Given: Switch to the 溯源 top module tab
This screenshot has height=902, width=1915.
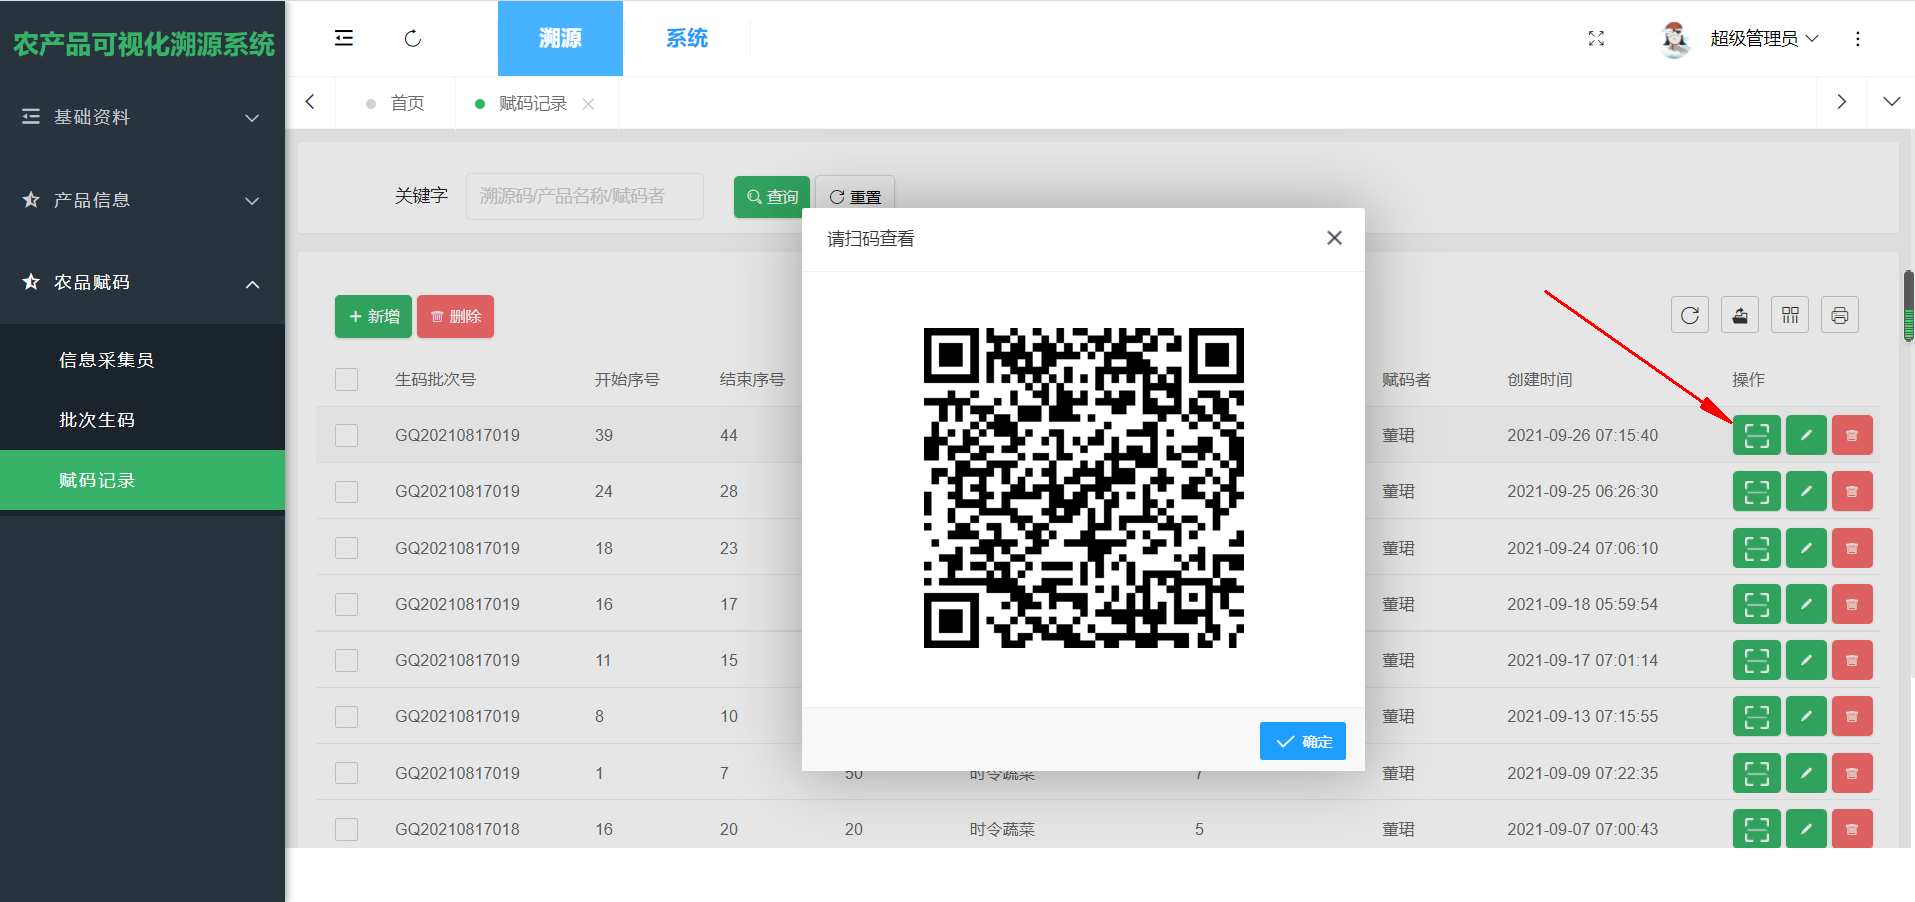Looking at the screenshot, I should 560,38.
